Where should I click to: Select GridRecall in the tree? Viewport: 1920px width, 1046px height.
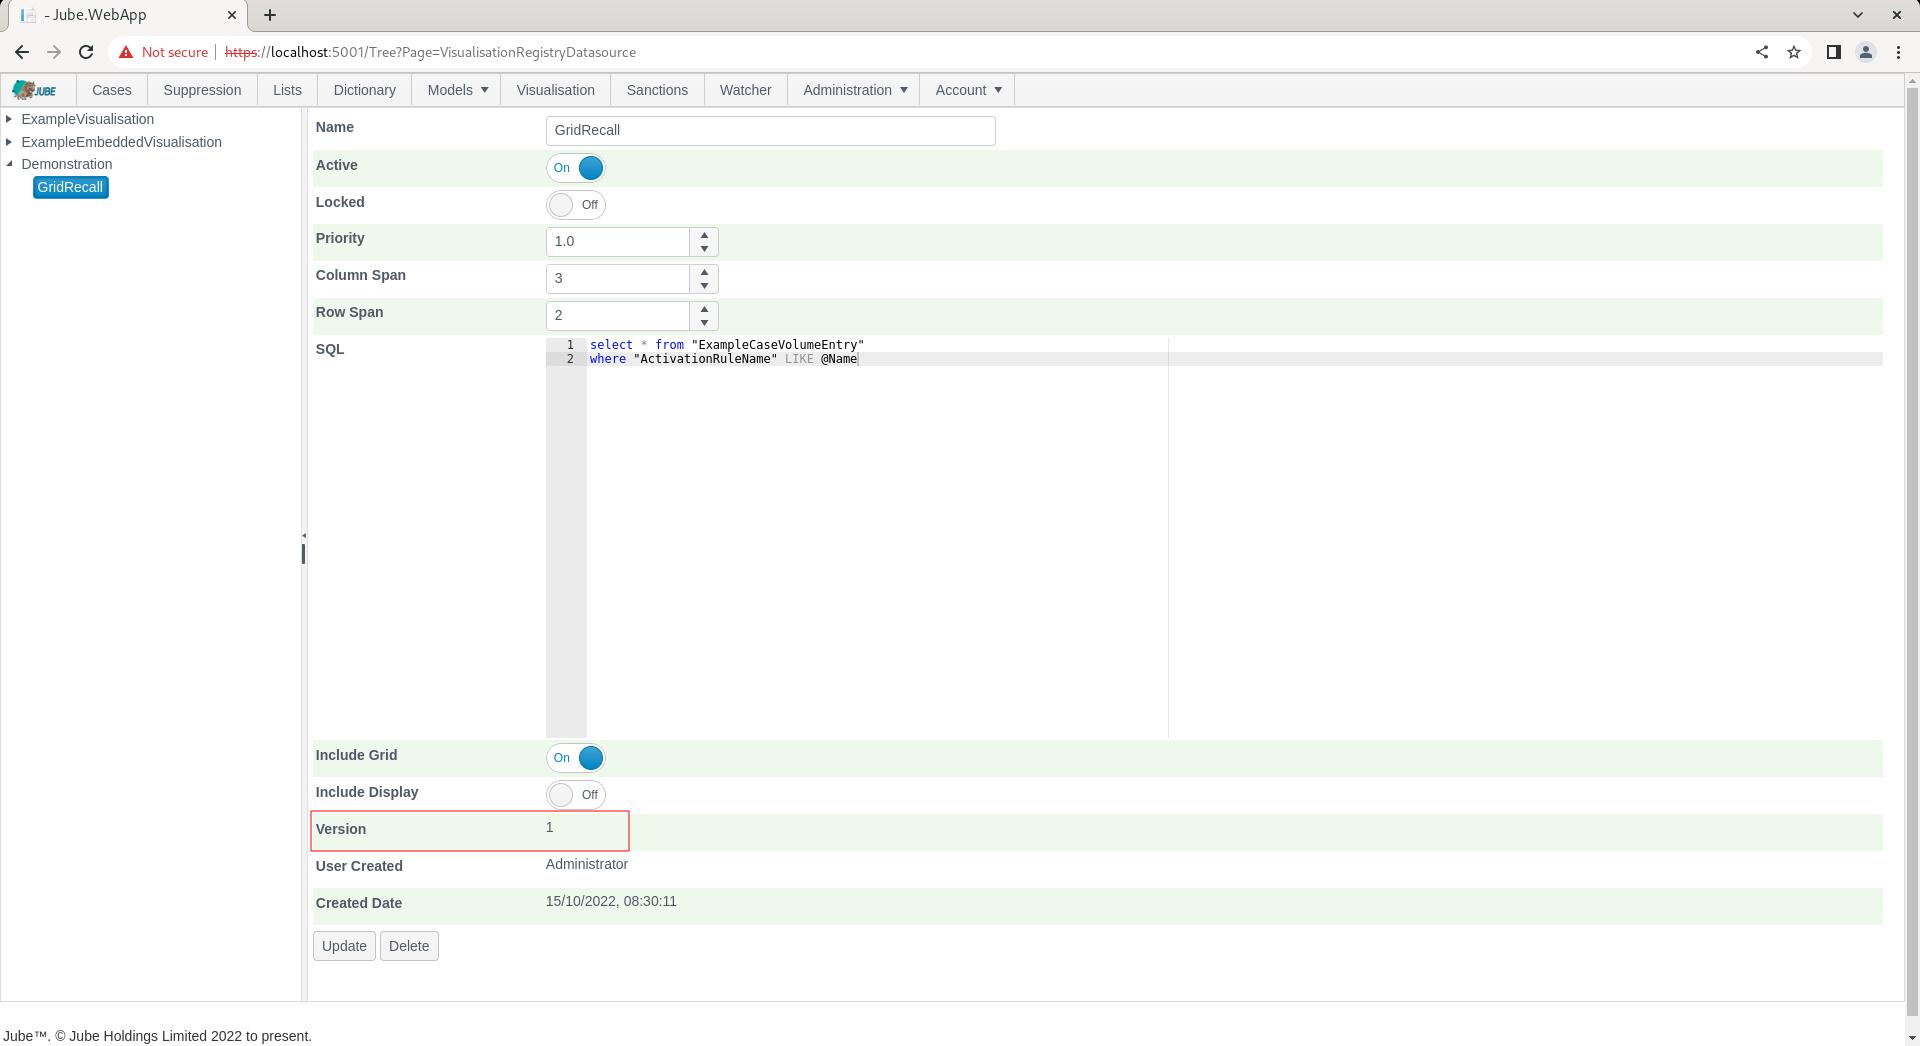click(x=70, y=187)
